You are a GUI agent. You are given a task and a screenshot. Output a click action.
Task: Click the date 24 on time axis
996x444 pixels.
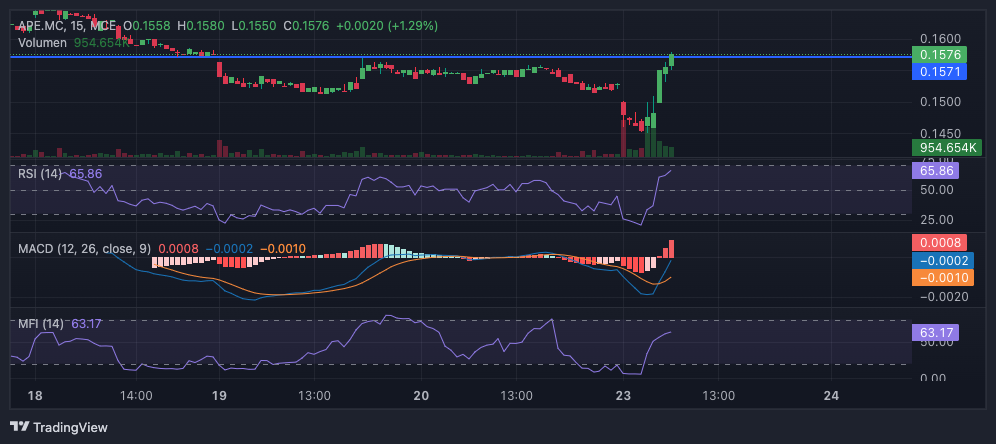[830, 396]
